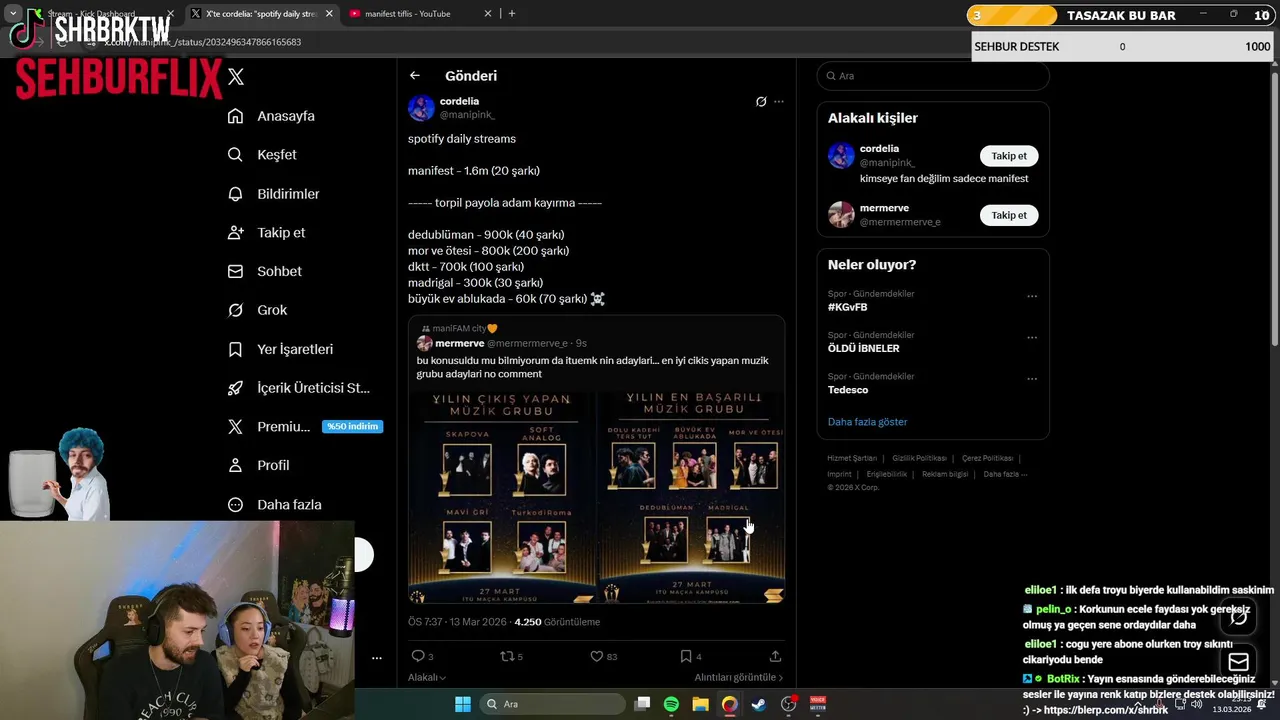The width and height of the screenshot is (1280, 720).
Task: Click the browser address bar URL
Action: (x=201, y=42)
